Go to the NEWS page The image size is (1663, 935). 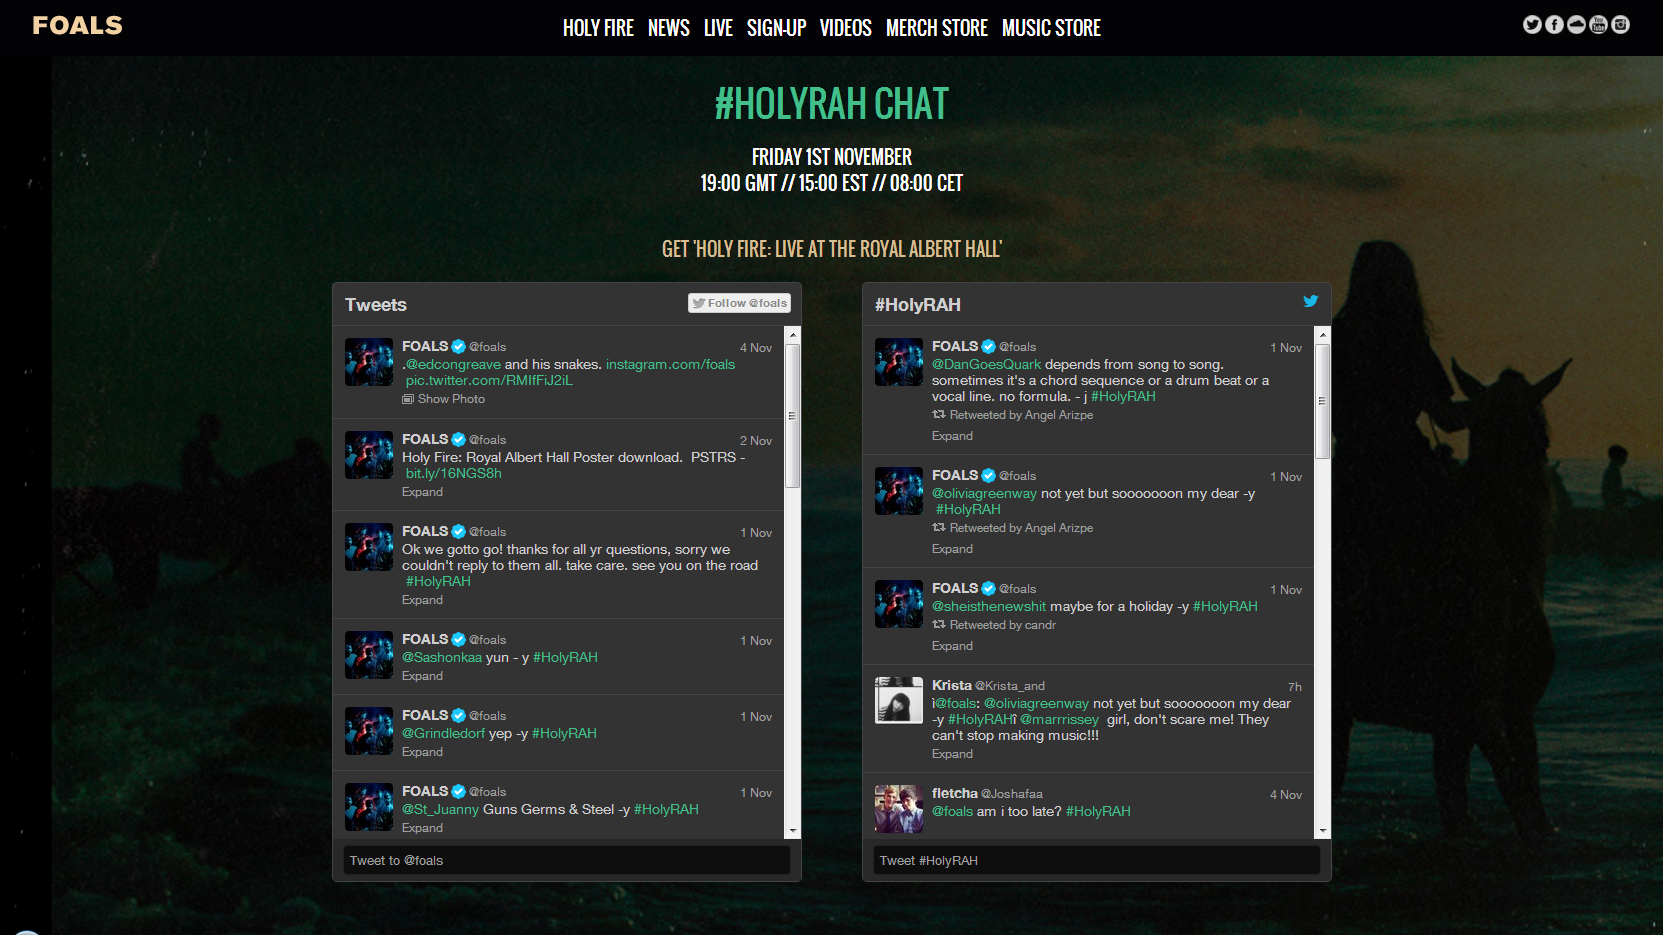click(669, 28)
